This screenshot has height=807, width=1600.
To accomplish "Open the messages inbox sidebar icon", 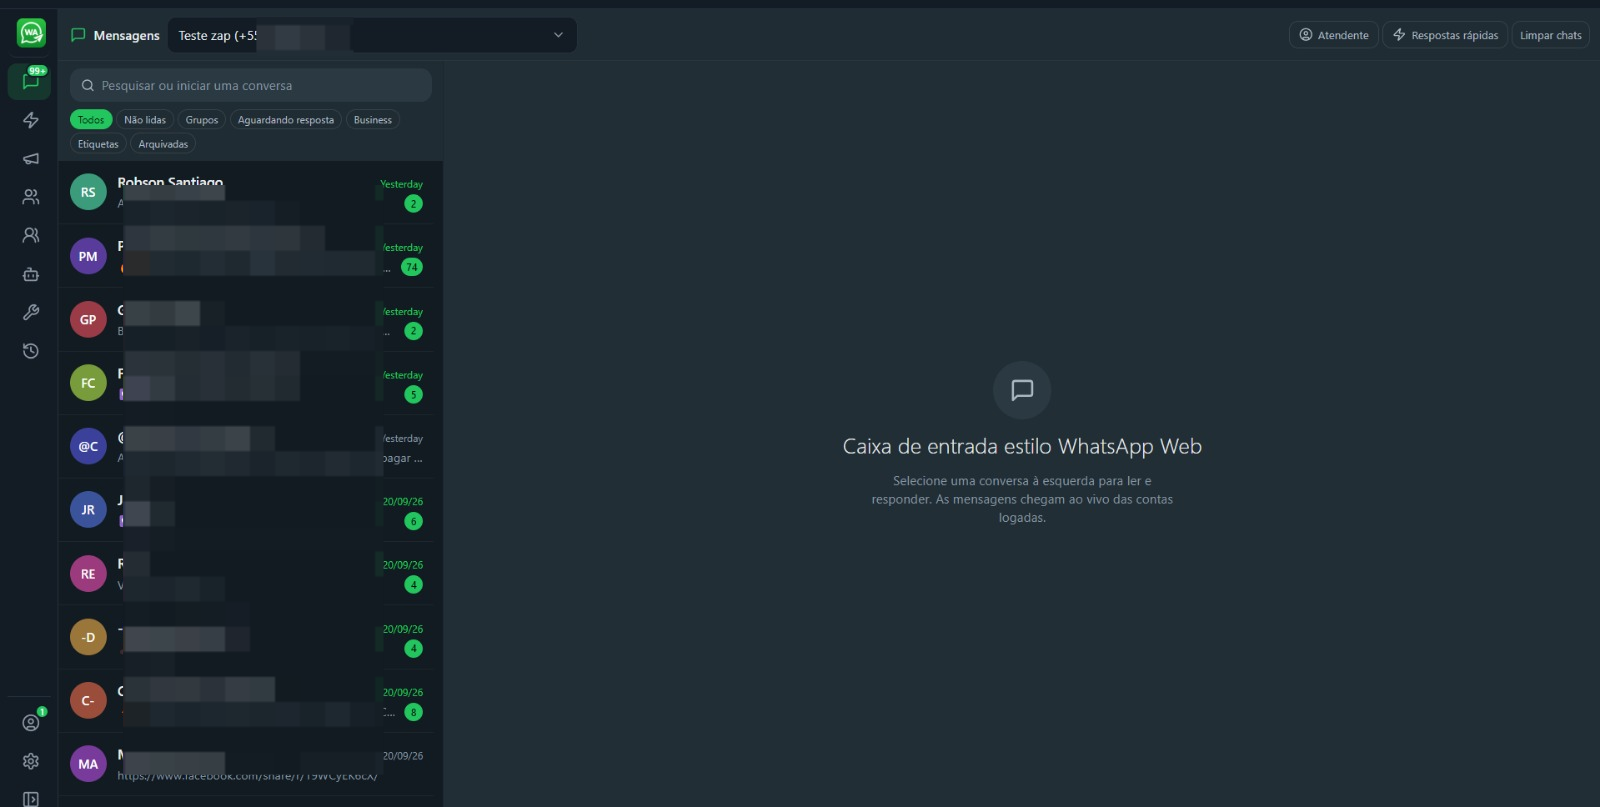I will pyautogui.click(x=30, y=82).
